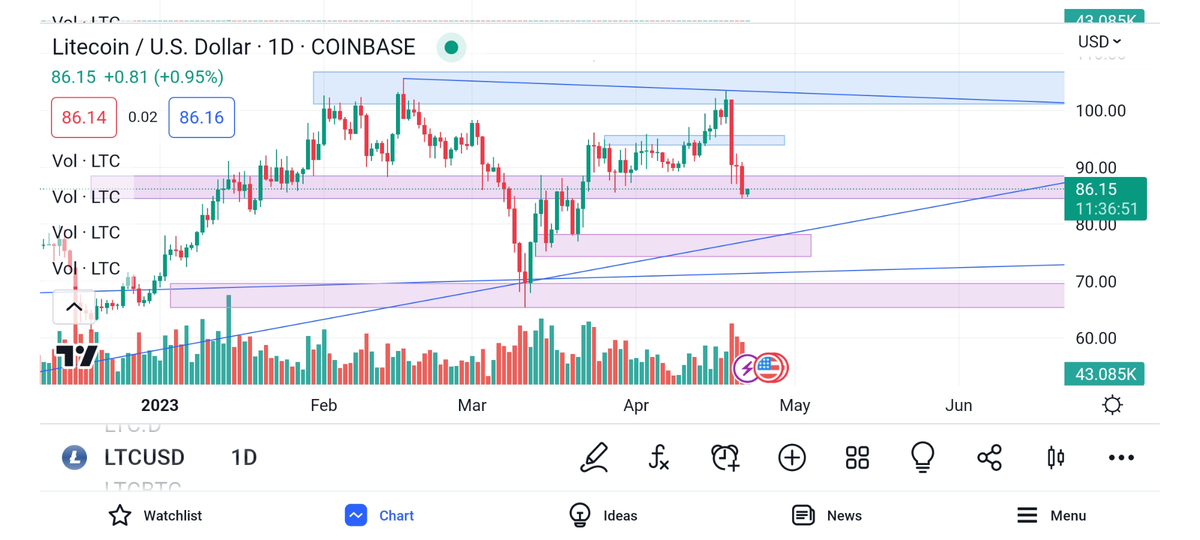
Task: Switch to the Watchlist tab
Action: pyautogui.click(x=155, y=516)
